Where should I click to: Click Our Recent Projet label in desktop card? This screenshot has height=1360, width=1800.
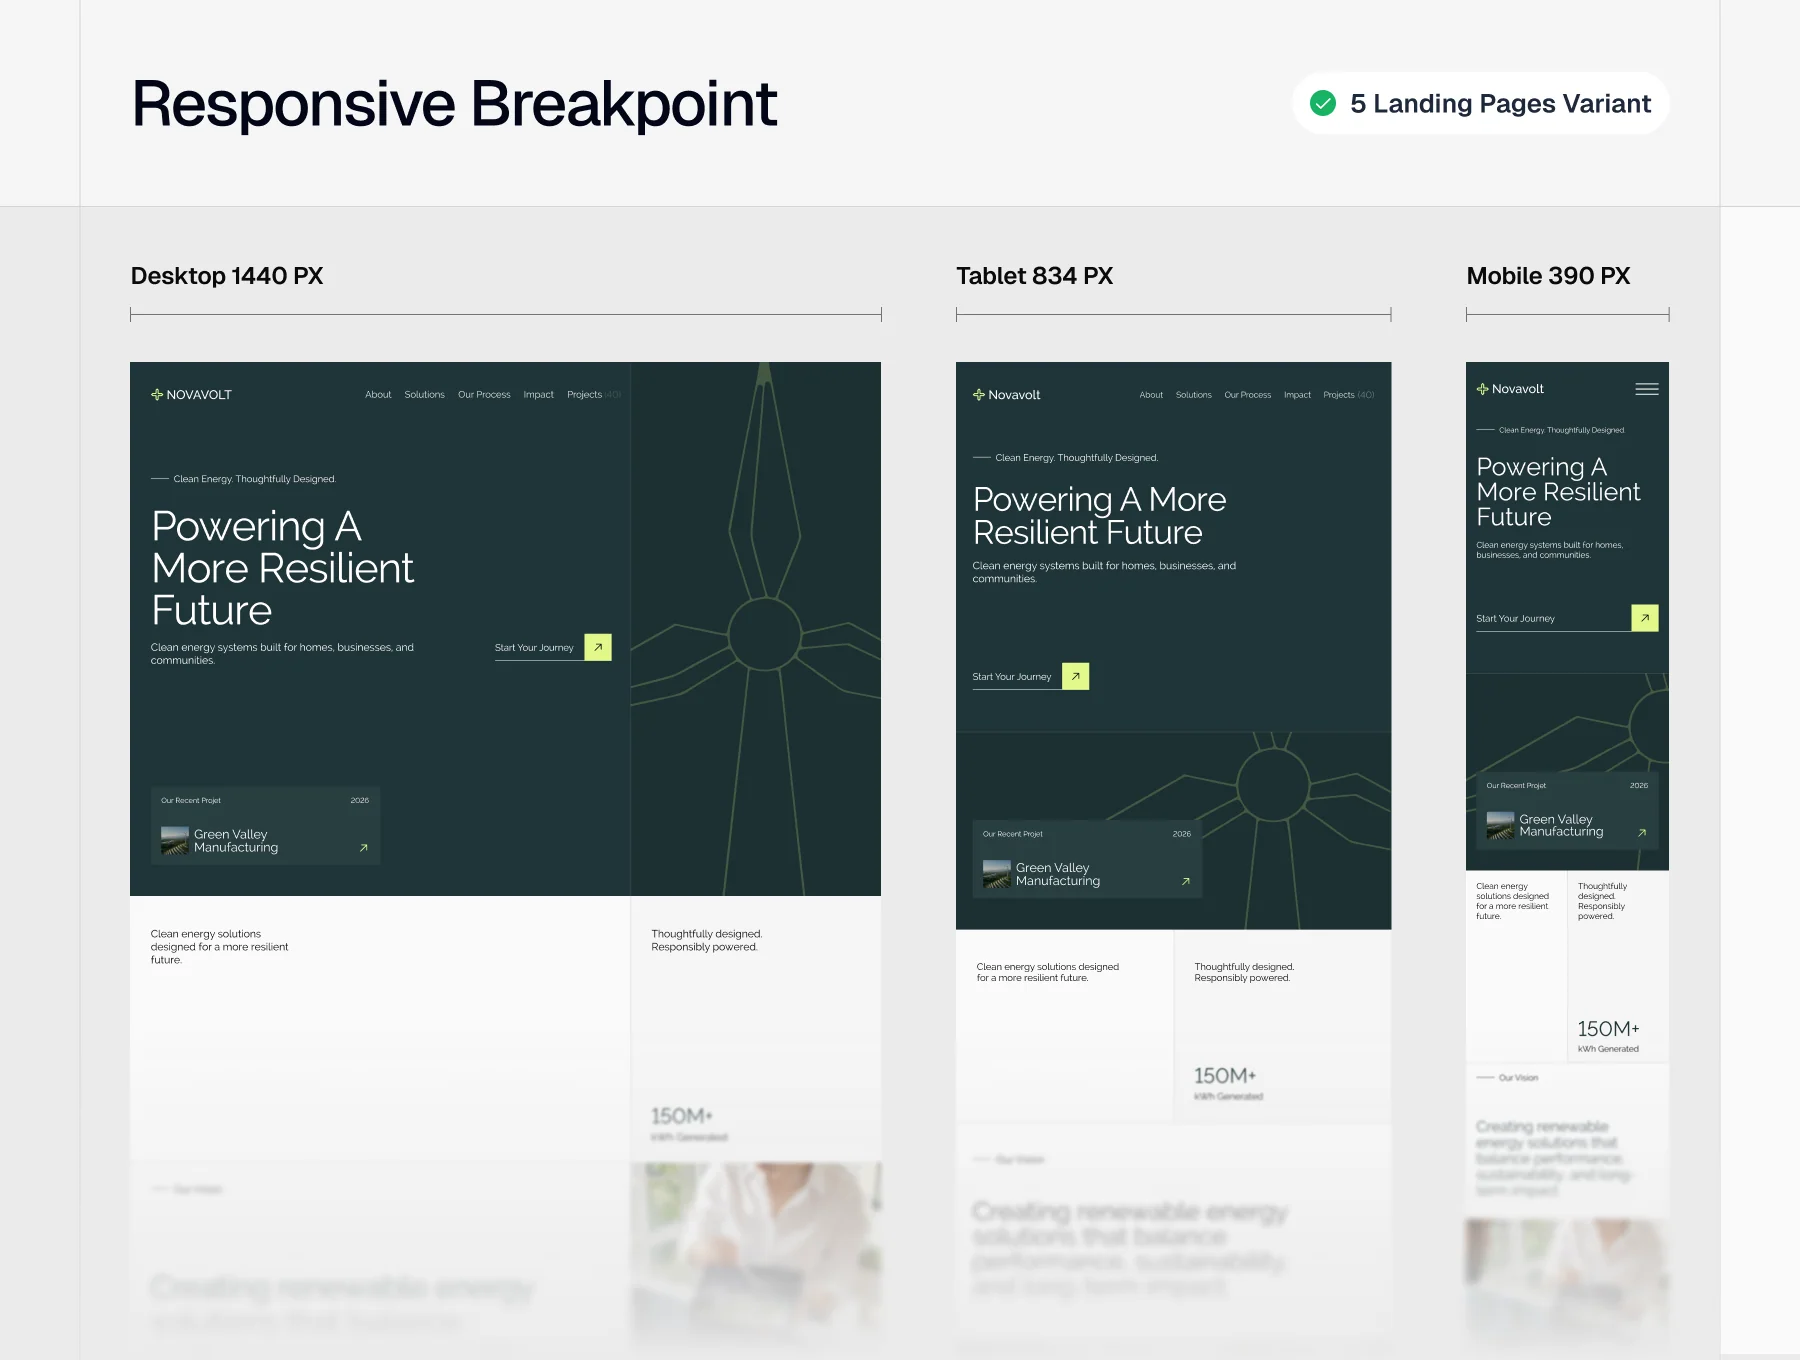[x=191, y=800]
